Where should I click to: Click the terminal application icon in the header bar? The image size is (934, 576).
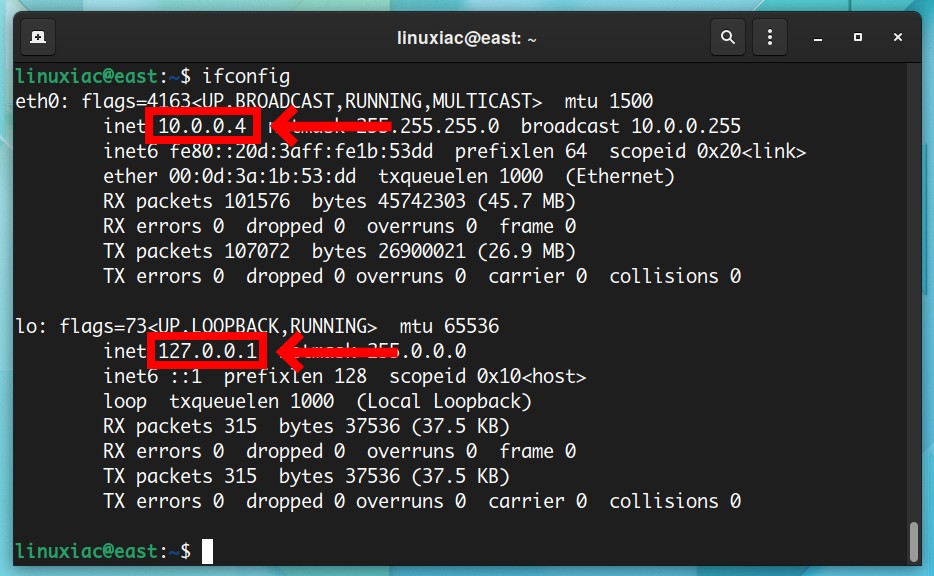pos(37,37)
